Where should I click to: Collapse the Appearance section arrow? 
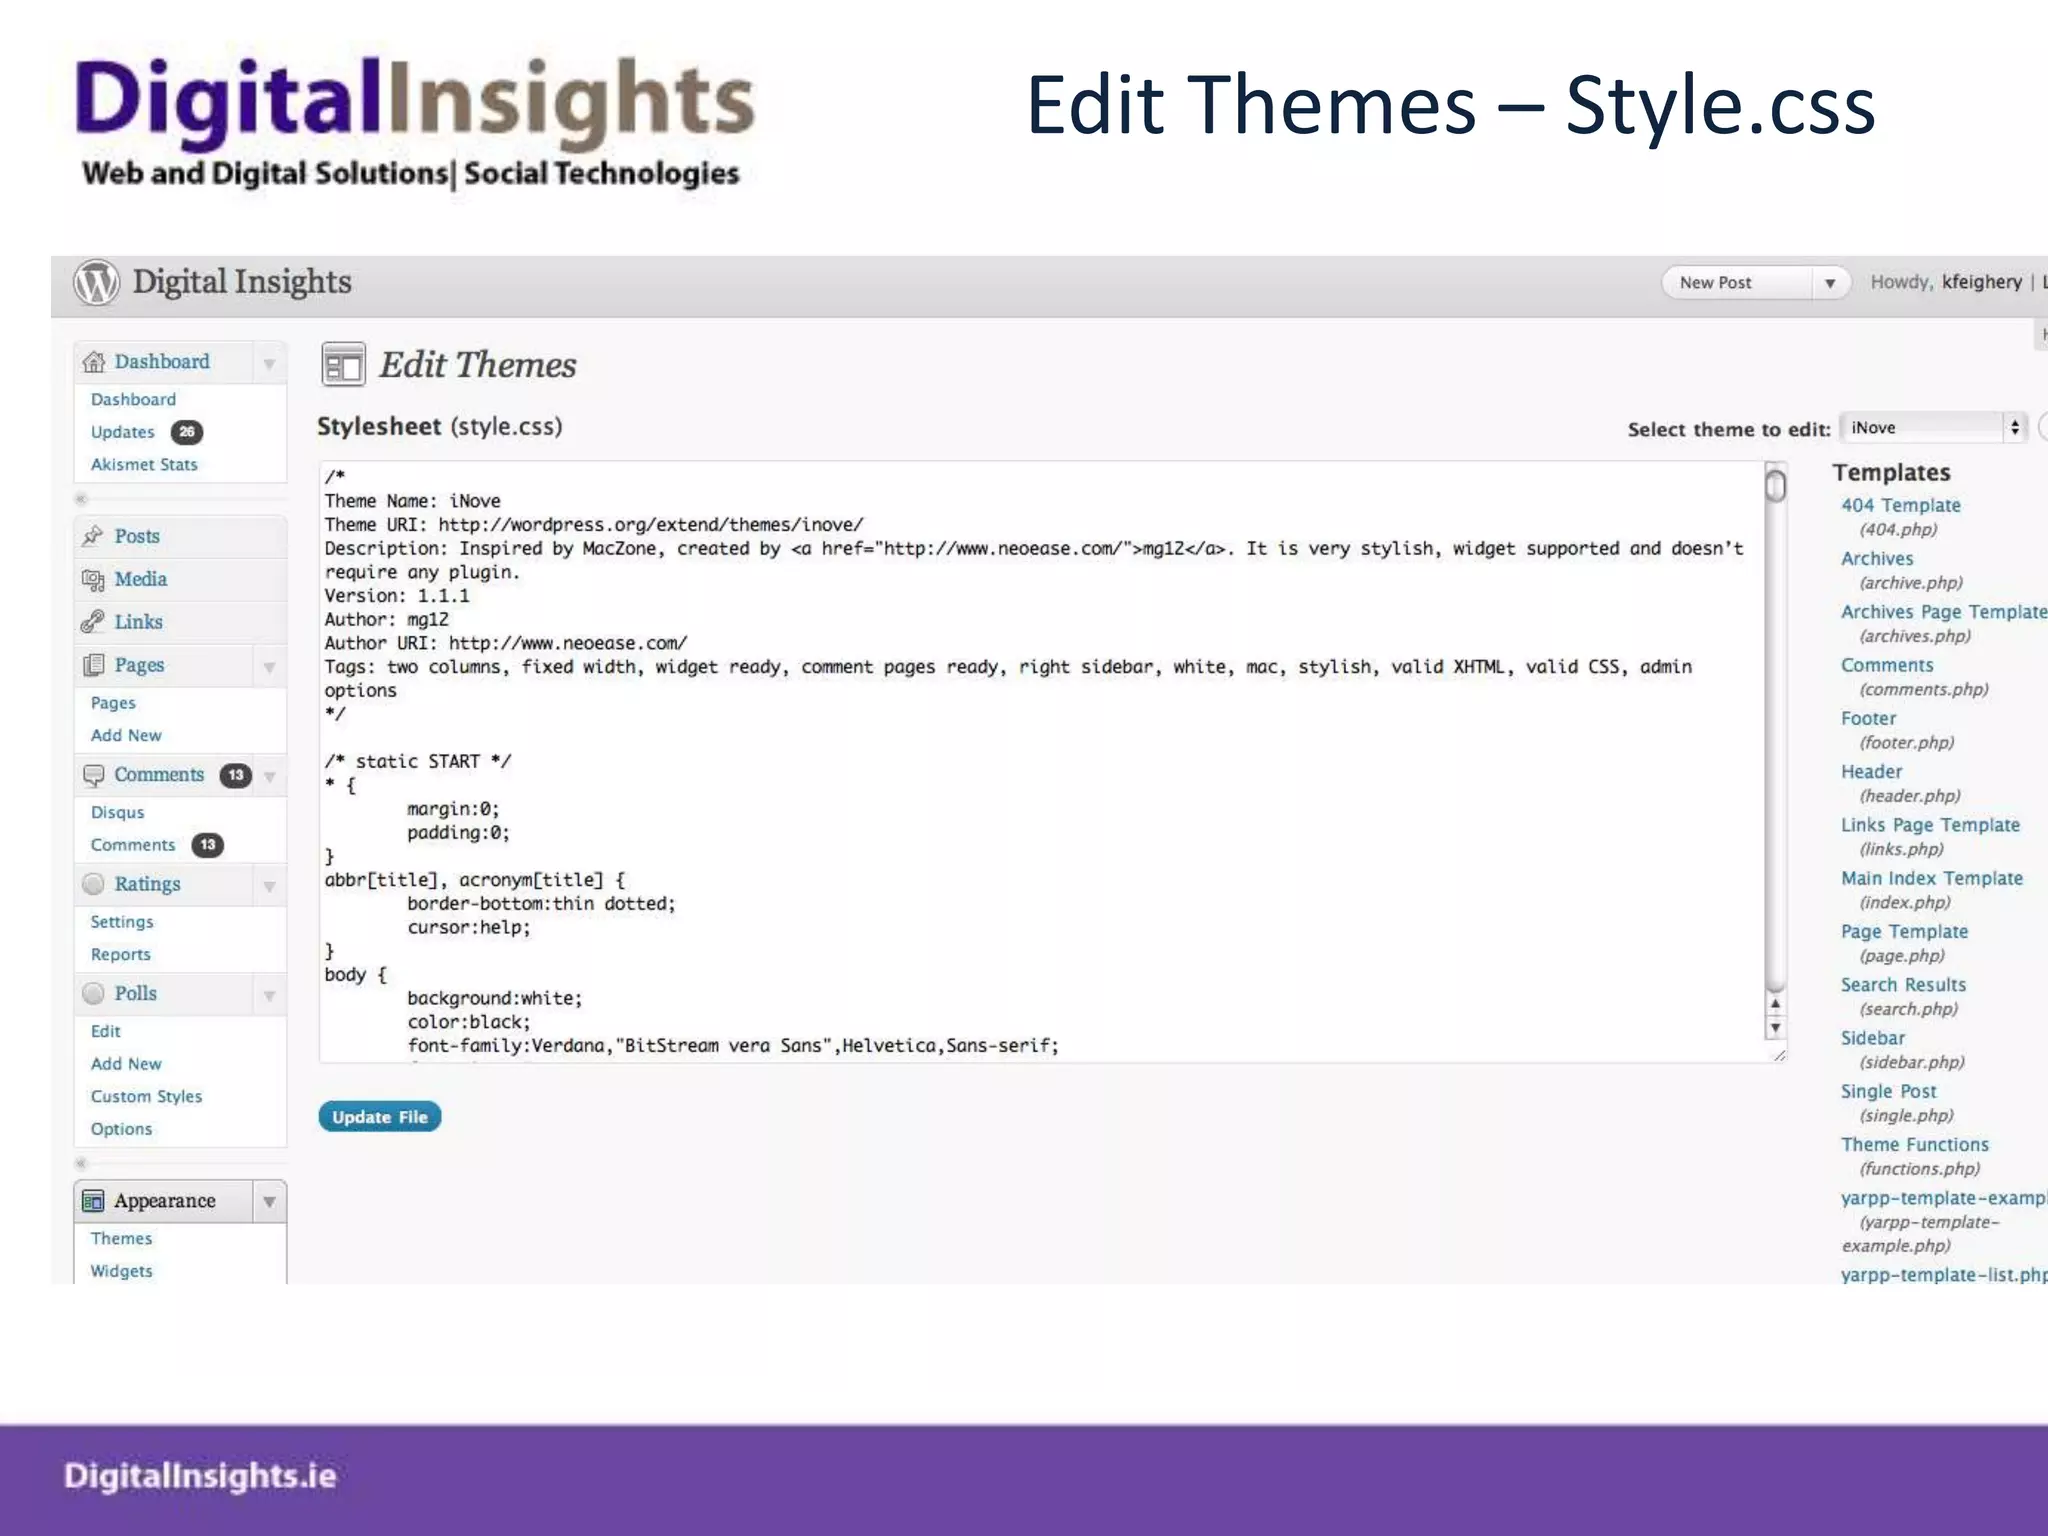pyautogui.click(x=269, y=1202)
